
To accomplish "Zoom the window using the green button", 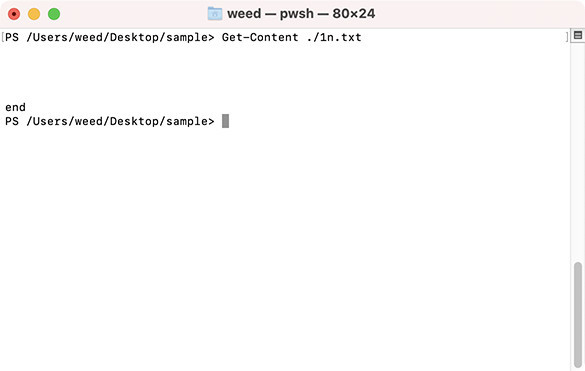I will 54,14.
